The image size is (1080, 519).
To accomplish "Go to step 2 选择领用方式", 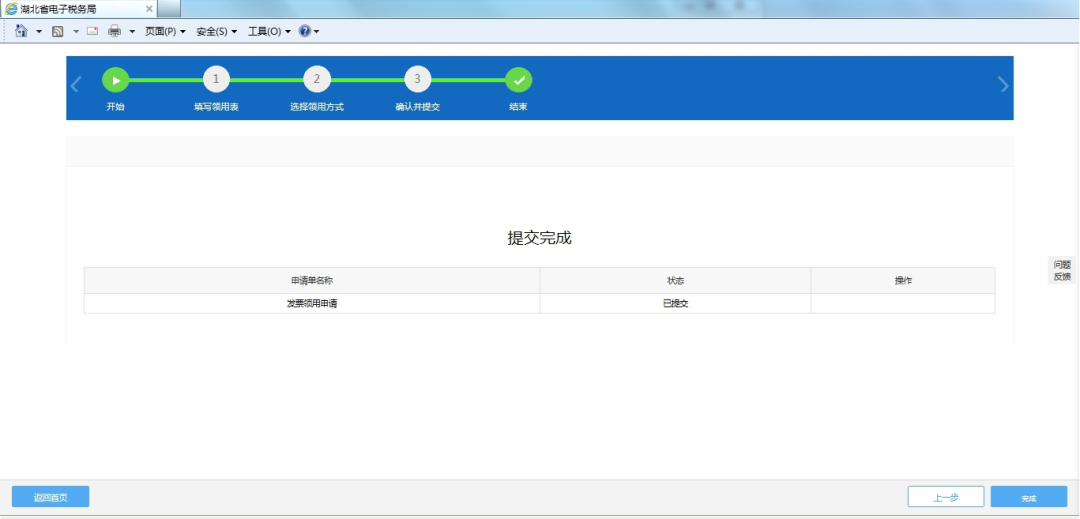I will point(317,79).
